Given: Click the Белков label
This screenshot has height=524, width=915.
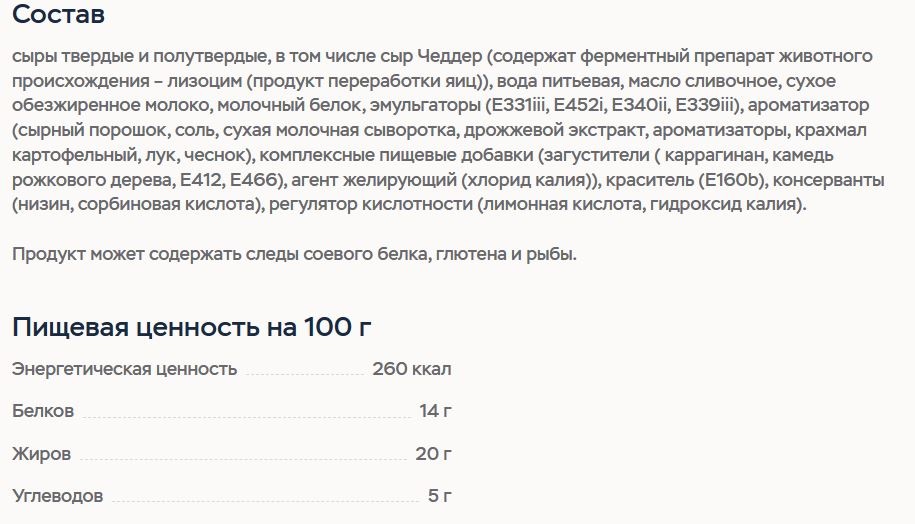Looking at the screenshot, I should (43, 411).
